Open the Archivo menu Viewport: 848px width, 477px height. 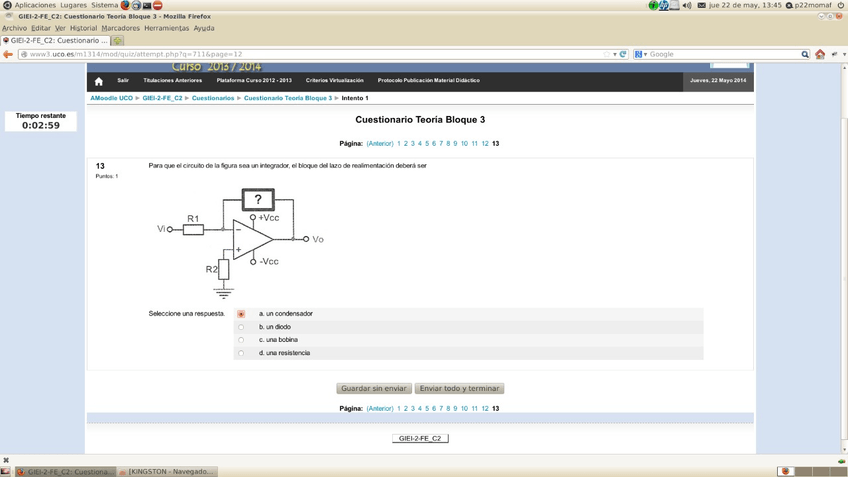[x=15, y=28]
